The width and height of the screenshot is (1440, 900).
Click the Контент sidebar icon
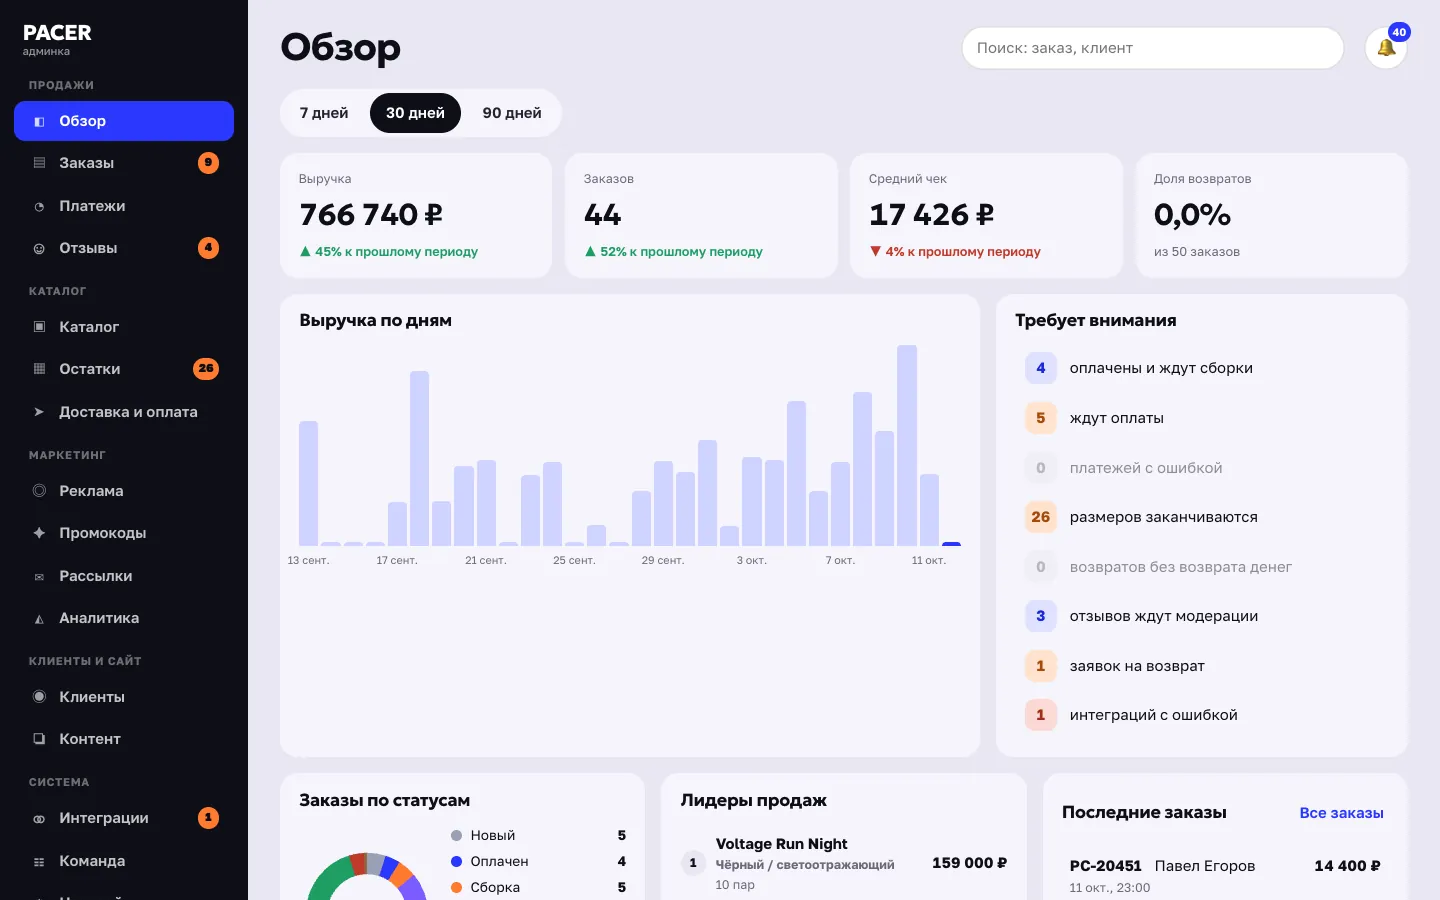pyautogui.click(x=39, y=739)
